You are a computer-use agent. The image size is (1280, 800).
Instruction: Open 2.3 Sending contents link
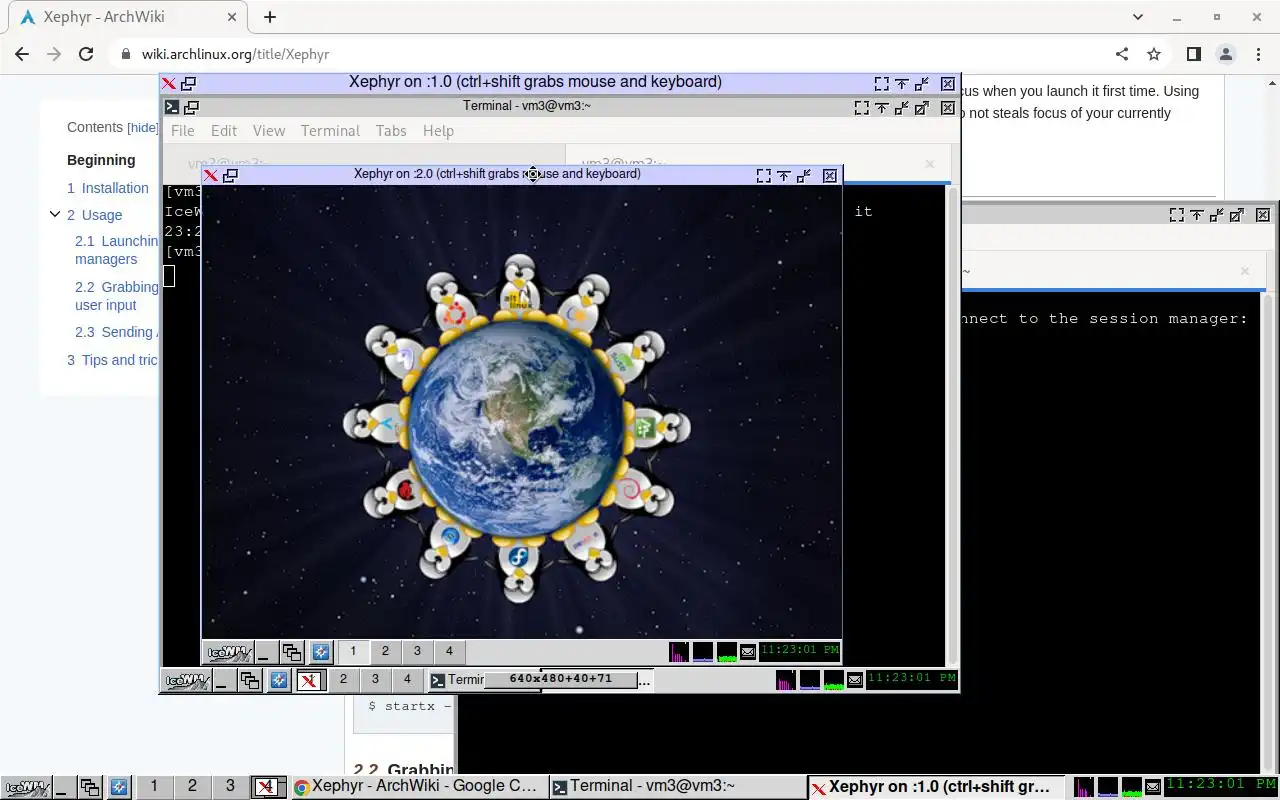[x=116, y=332]
